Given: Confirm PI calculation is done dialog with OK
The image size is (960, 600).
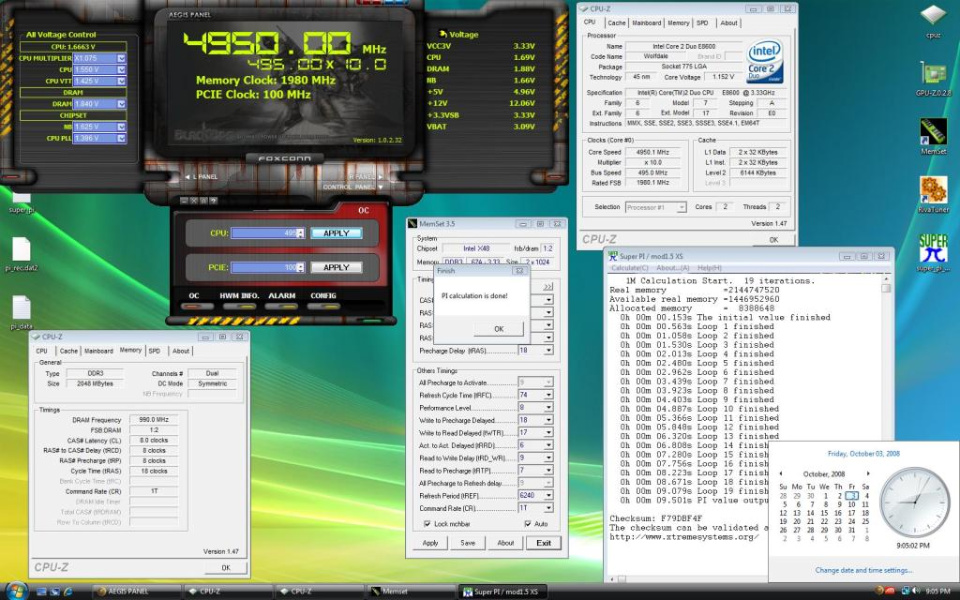Looking at the screenshot, I should [x=498, y=329].
